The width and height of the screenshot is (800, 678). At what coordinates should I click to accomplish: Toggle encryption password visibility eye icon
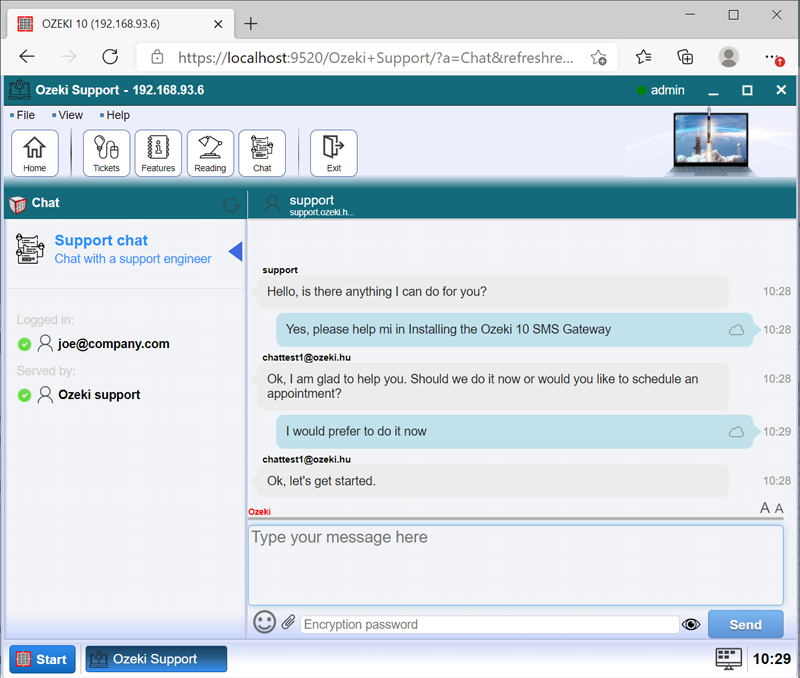691,624
